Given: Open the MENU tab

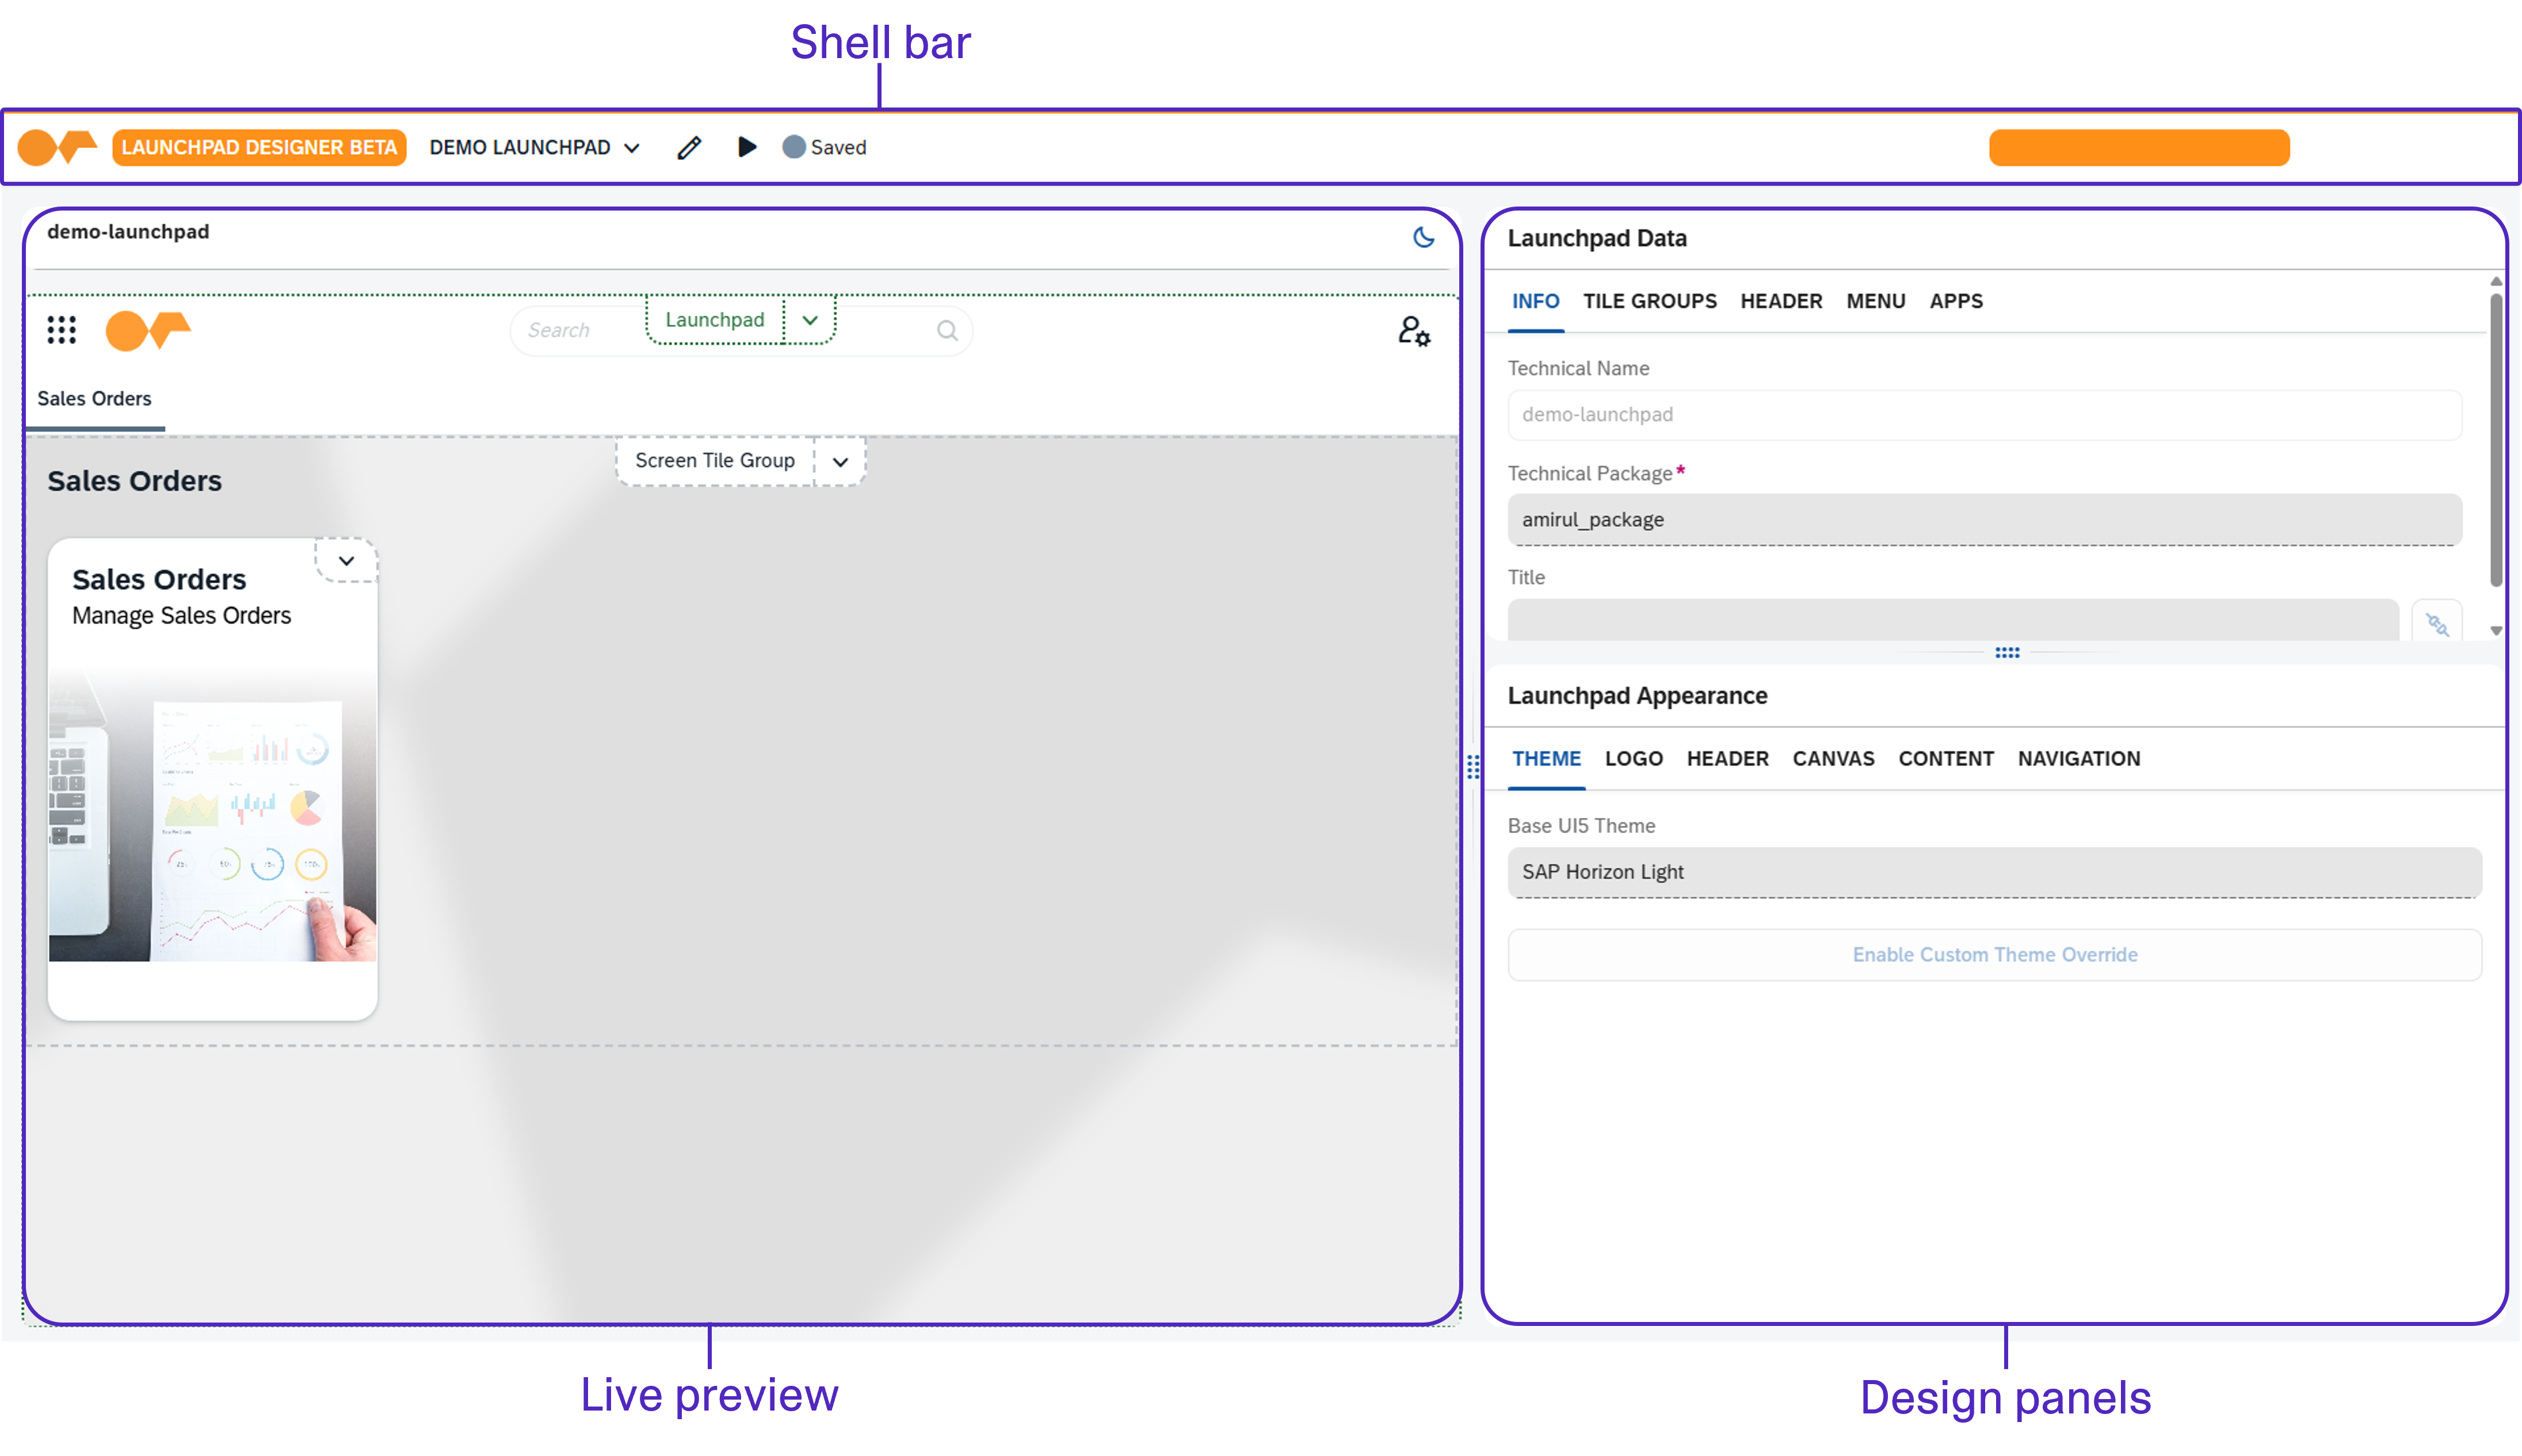Looking at the screenshot, I should coord(1875,301).
